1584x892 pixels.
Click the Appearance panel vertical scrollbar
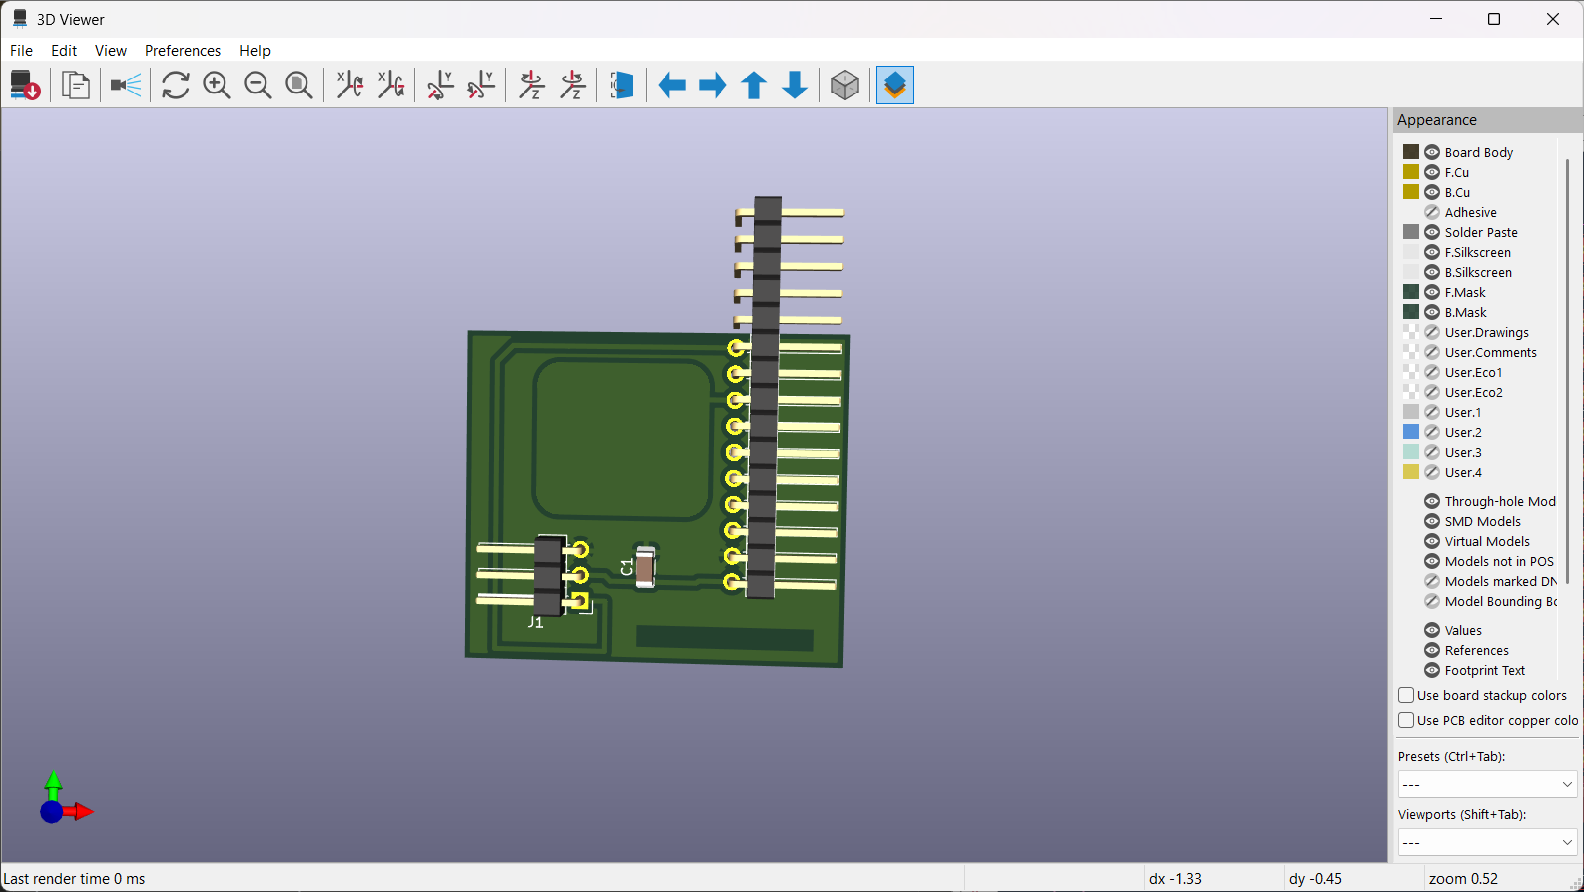point(1567,370)
